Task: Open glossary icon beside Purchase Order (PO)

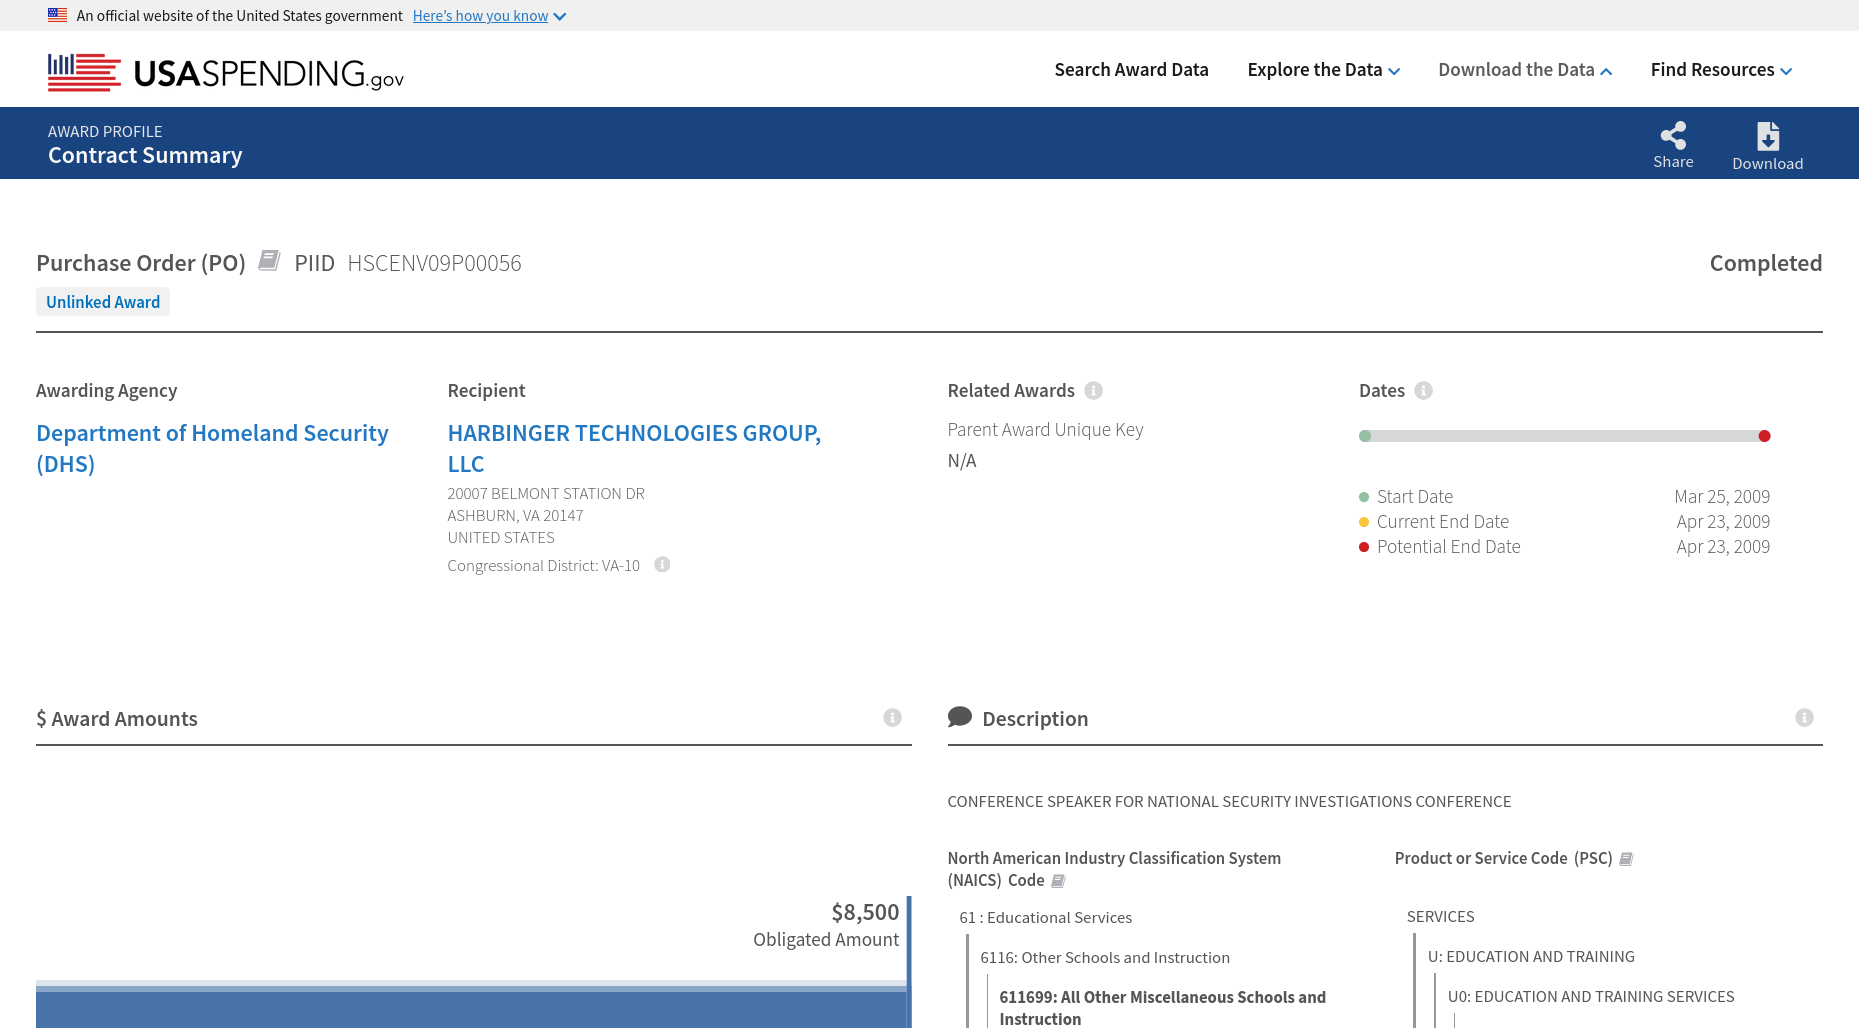Action: point(269,261)
